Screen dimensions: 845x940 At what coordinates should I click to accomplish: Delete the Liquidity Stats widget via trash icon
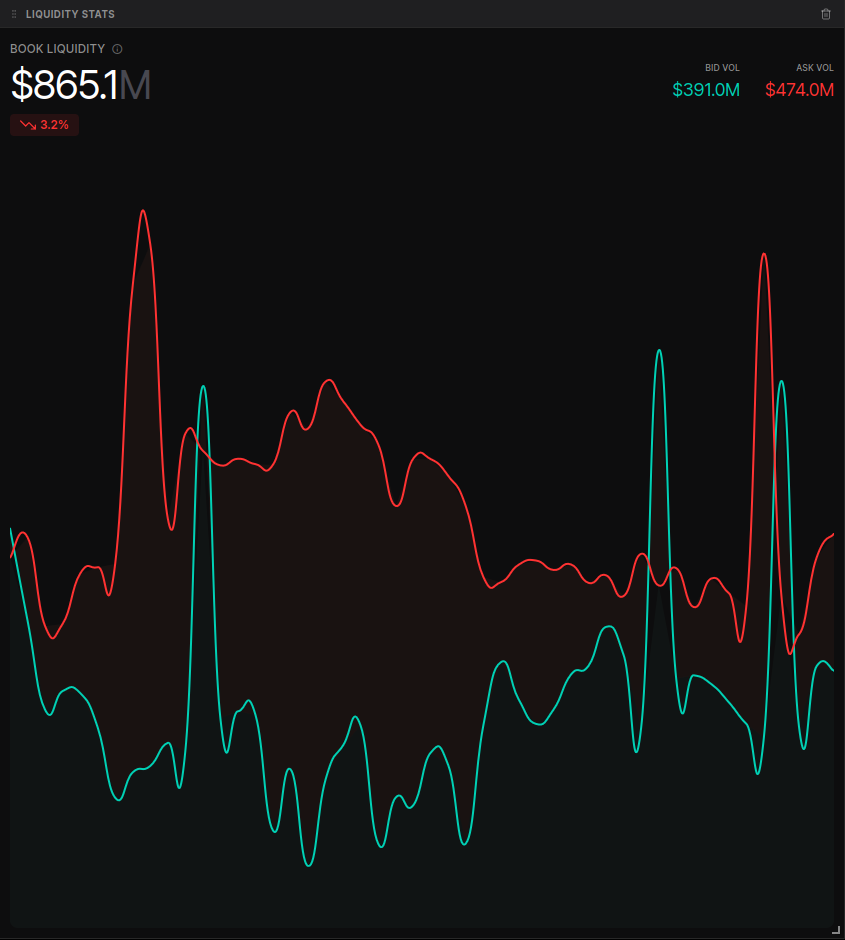click(826, 14)
